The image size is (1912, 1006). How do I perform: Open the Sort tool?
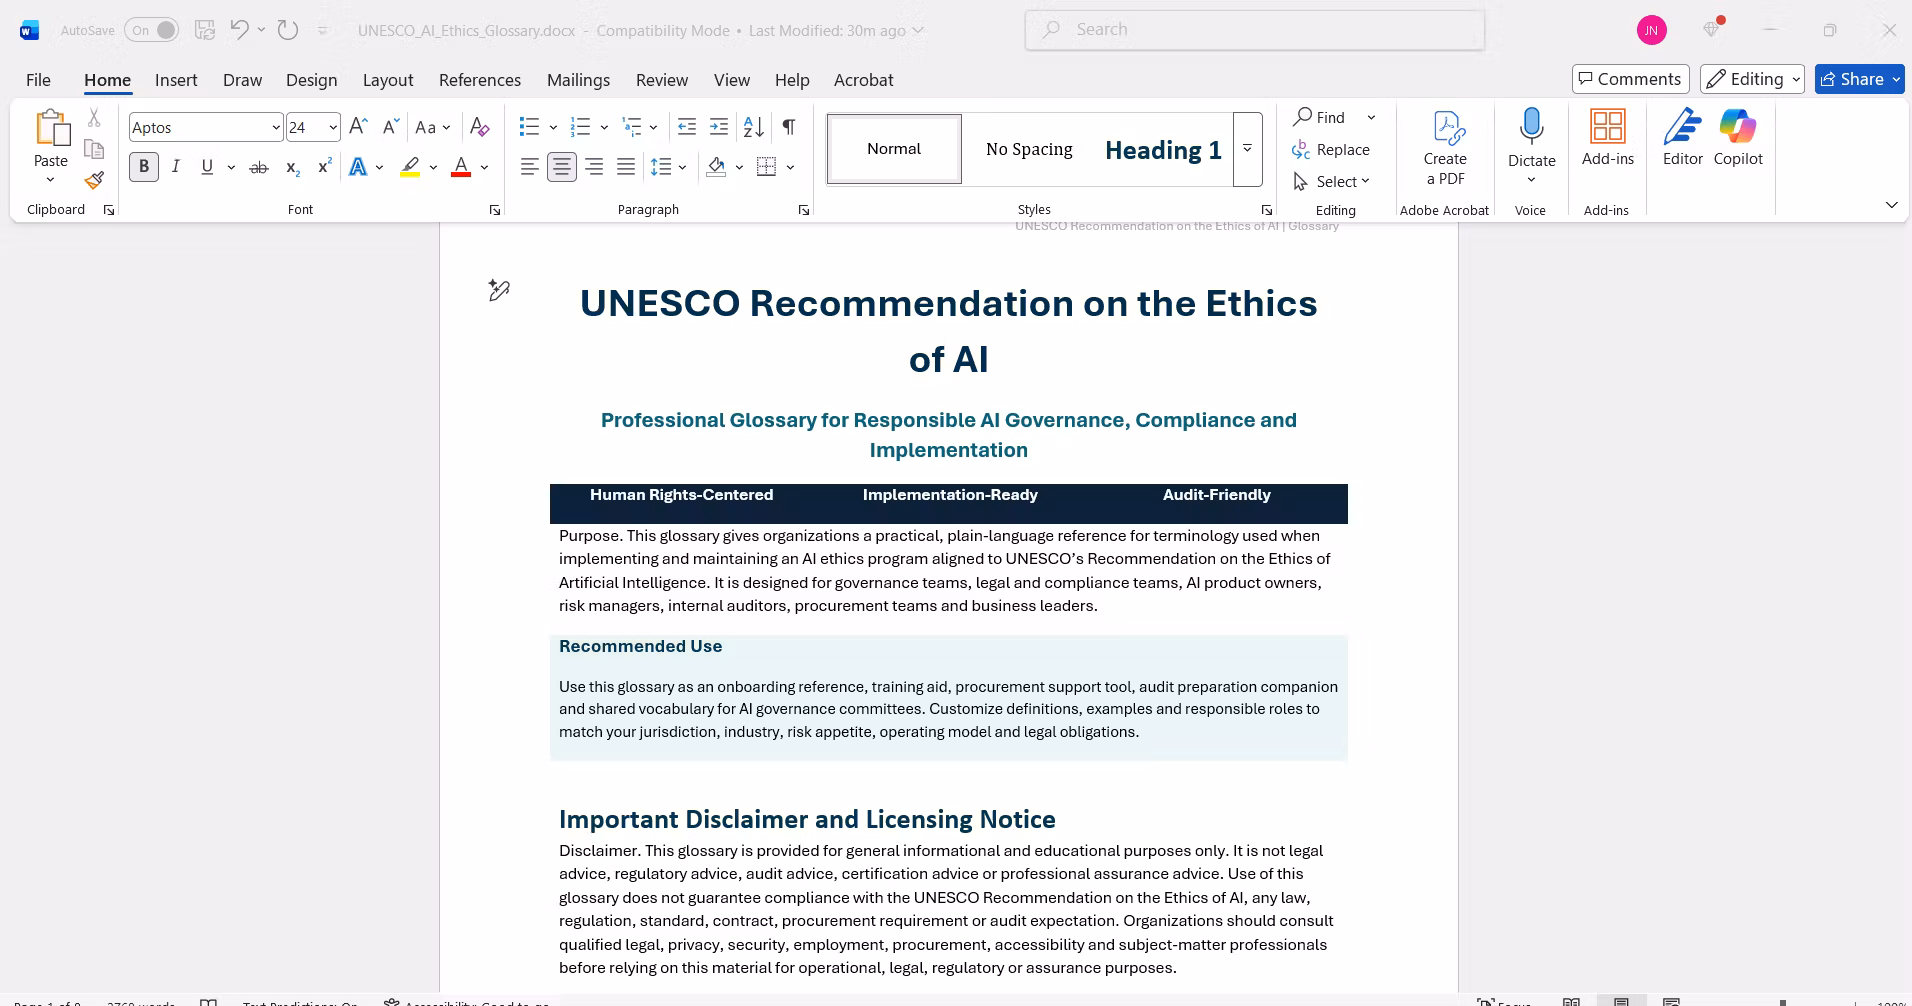pyautogui.click(x=754, y=127)
